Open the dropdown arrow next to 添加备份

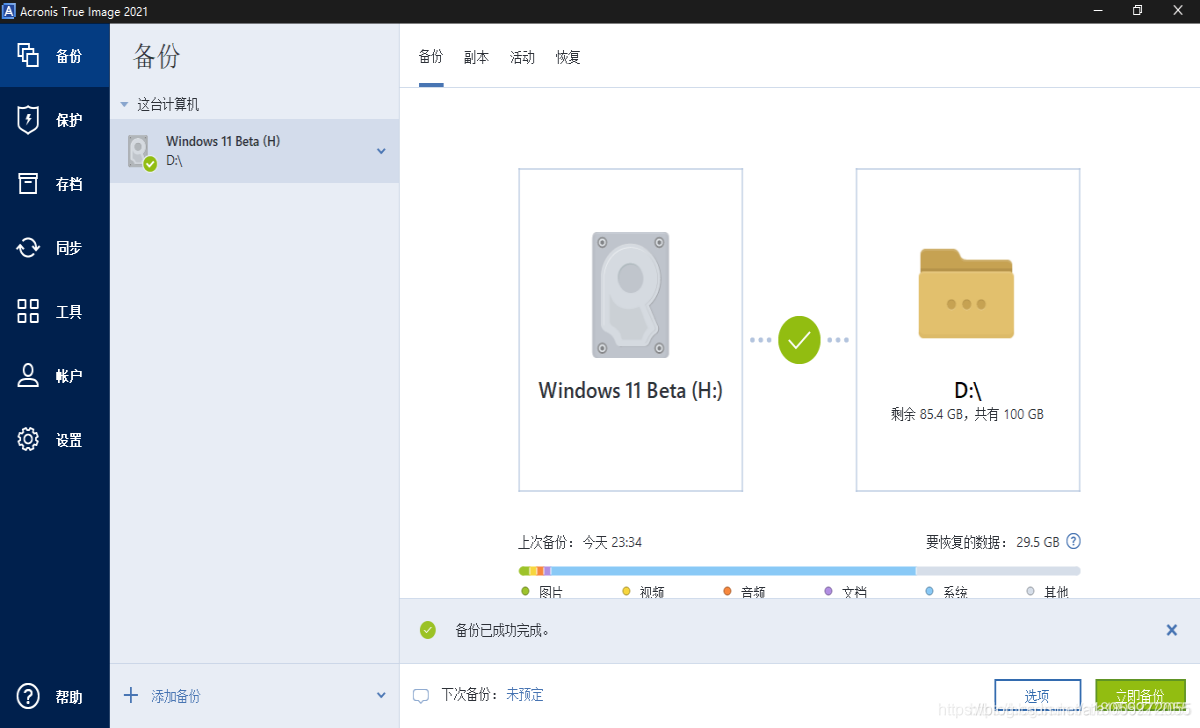381,695
